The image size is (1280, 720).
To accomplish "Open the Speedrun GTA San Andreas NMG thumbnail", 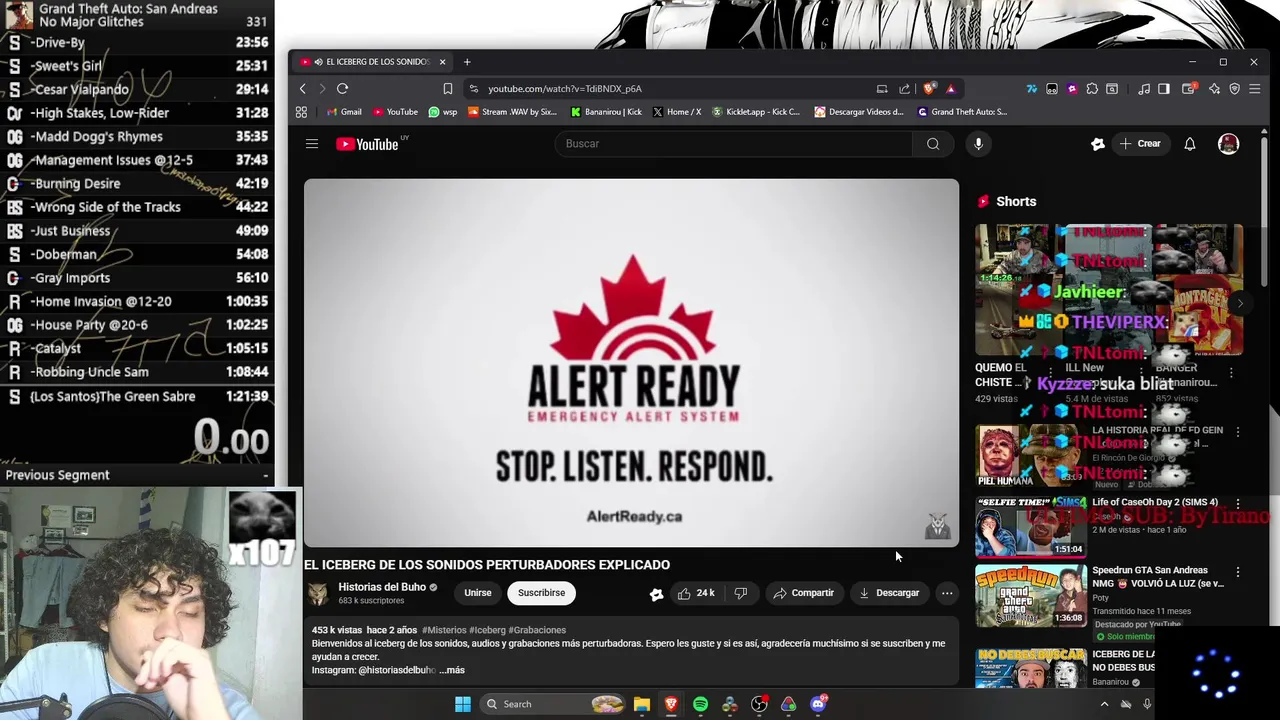I will [x=1031, y=596].
